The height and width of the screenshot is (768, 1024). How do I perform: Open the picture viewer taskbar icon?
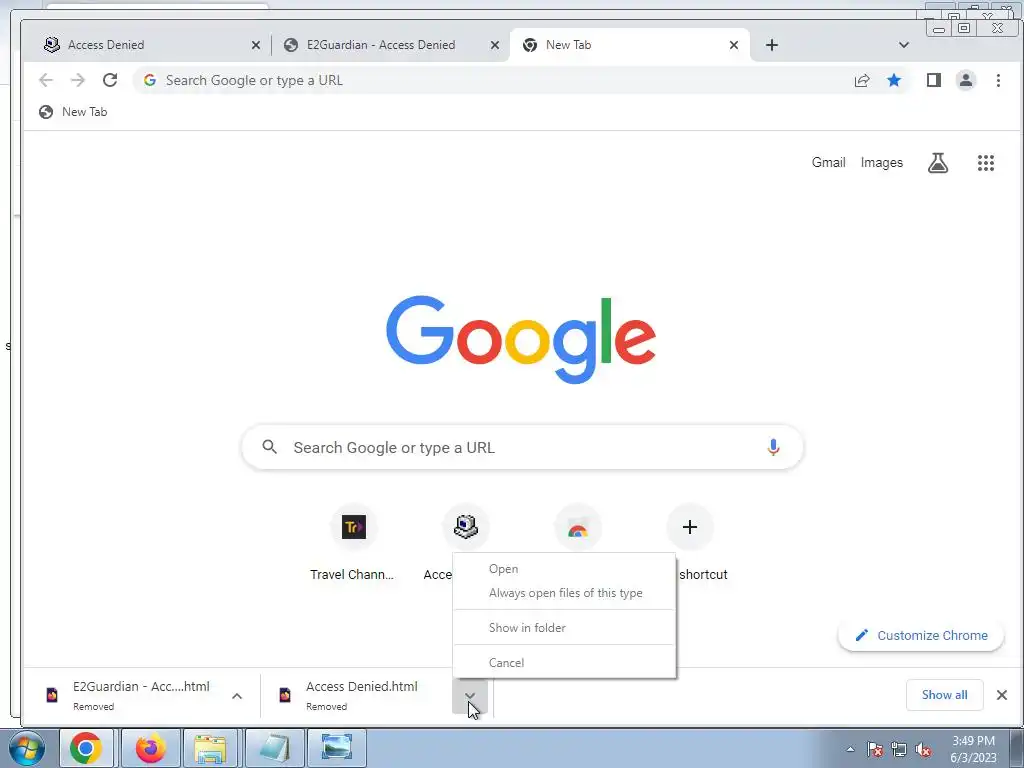click(336, 748)
